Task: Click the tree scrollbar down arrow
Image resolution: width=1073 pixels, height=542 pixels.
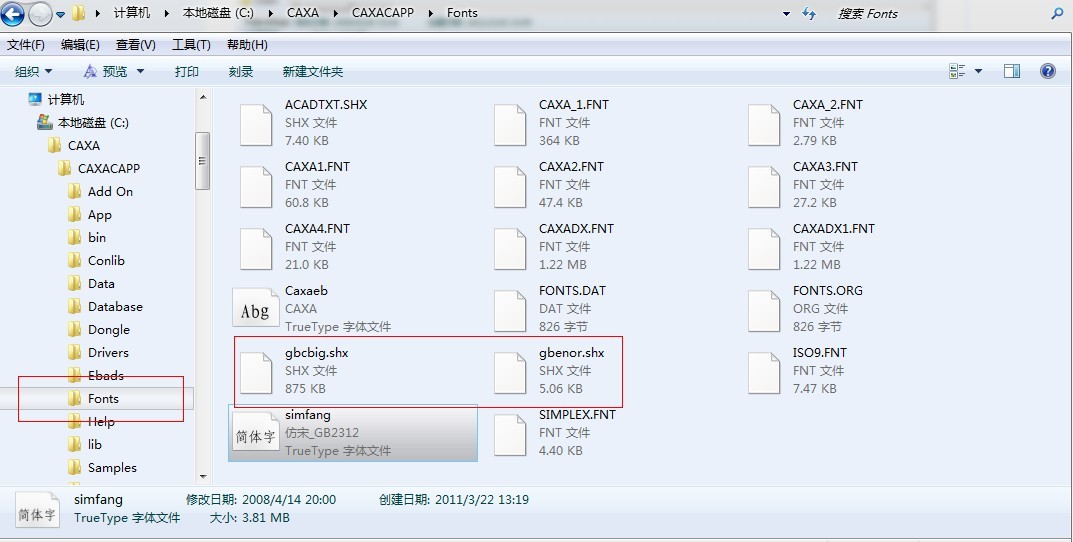Action: 203,476
